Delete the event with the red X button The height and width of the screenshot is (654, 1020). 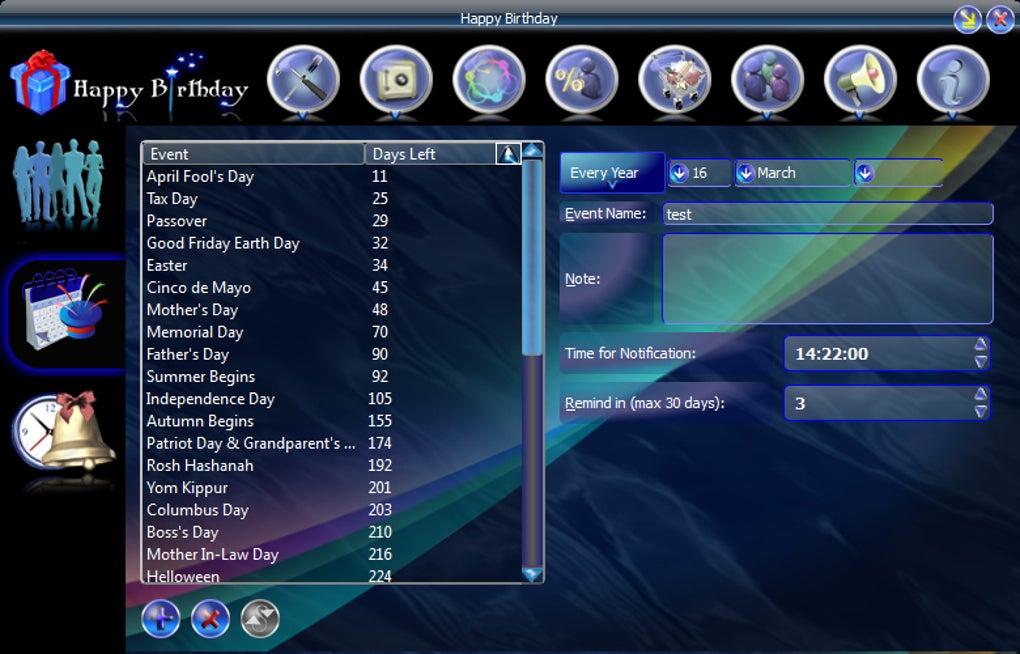[x=210, y=618]
